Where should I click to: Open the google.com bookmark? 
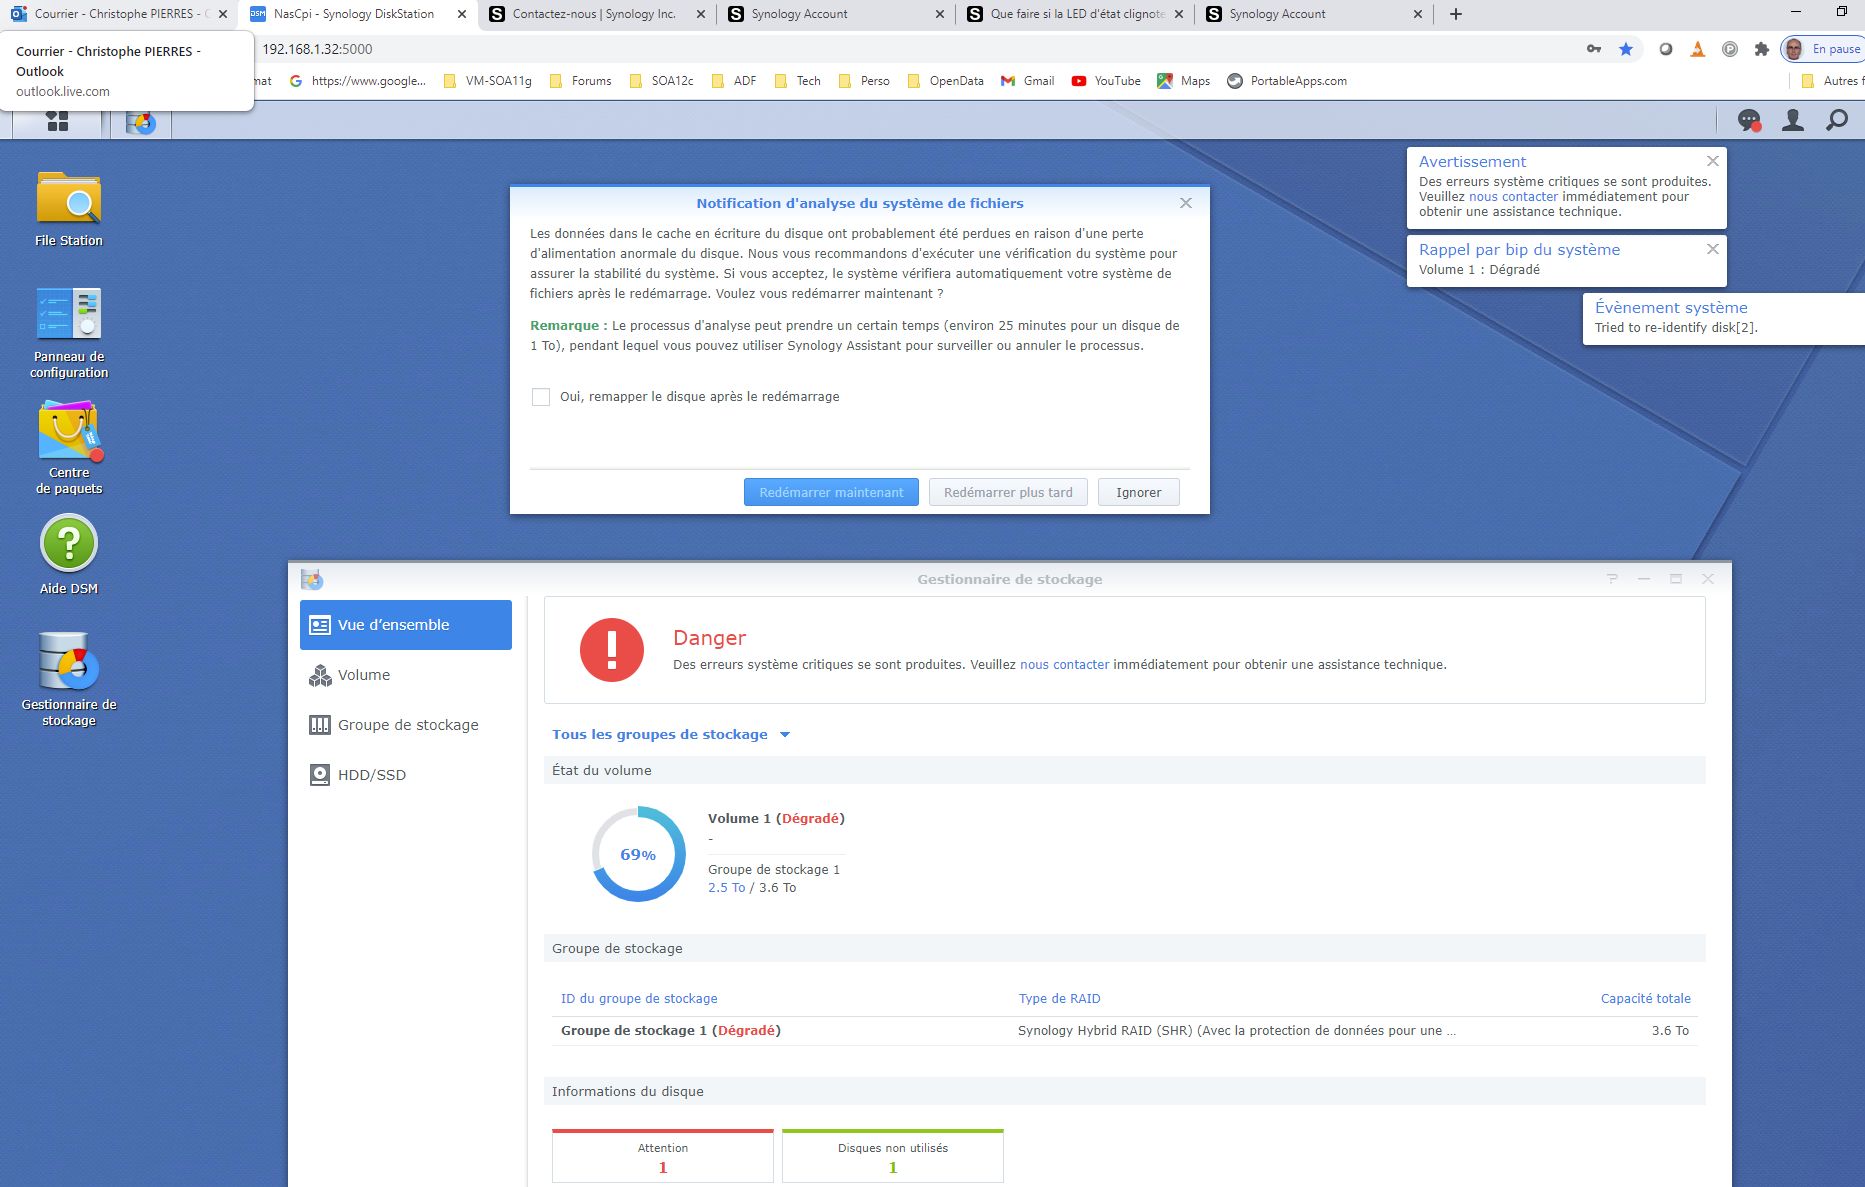point(357,81)
